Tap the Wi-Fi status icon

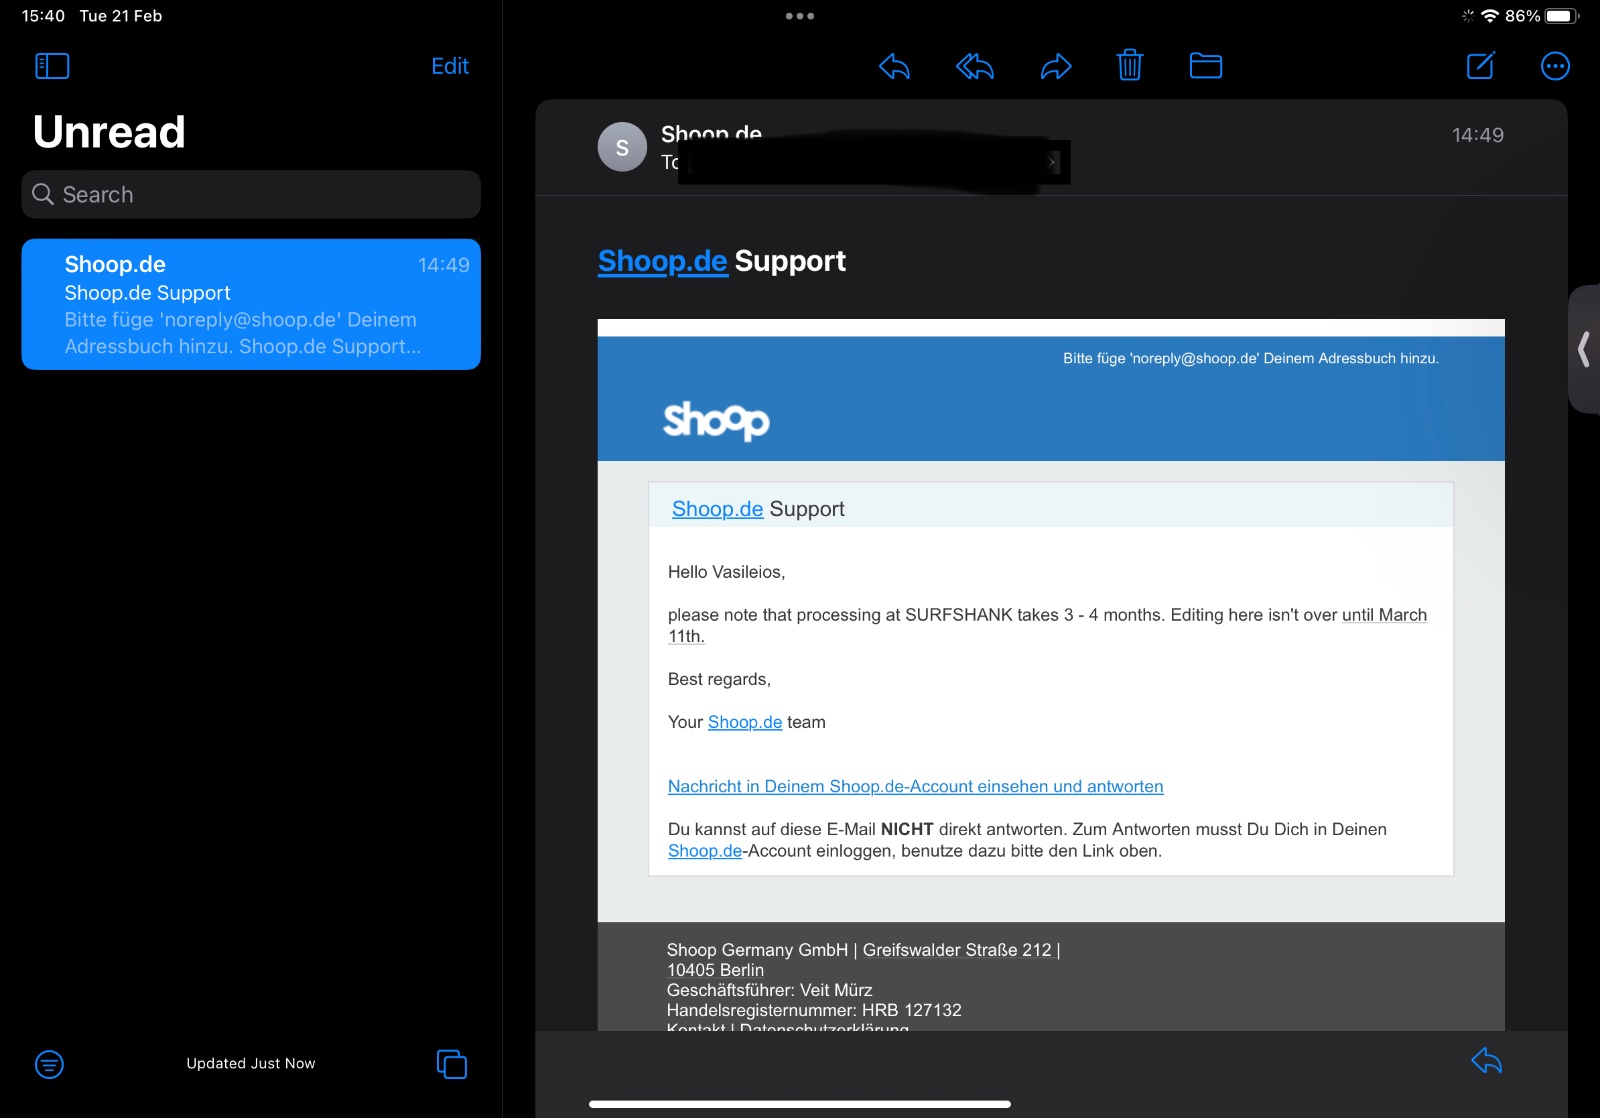[x=1490, y=16]
